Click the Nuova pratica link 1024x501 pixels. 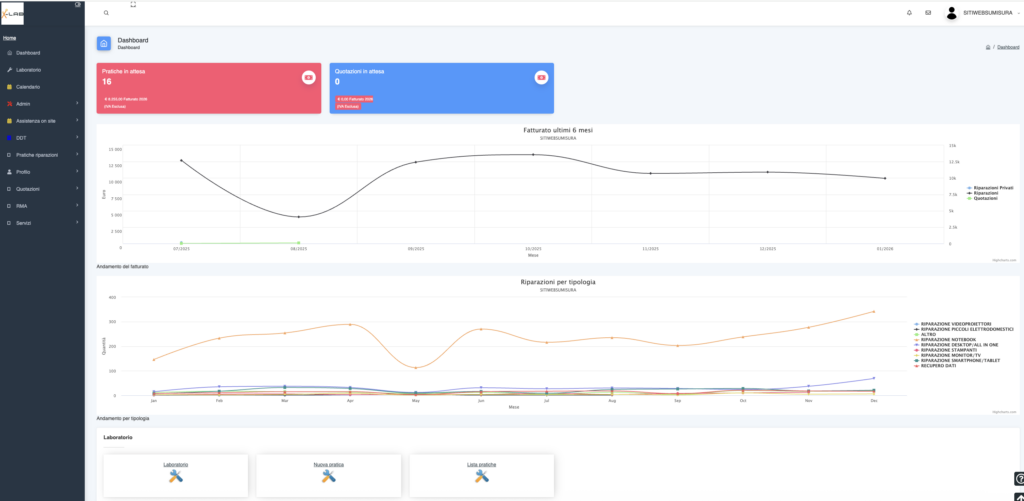pos(328,465)
